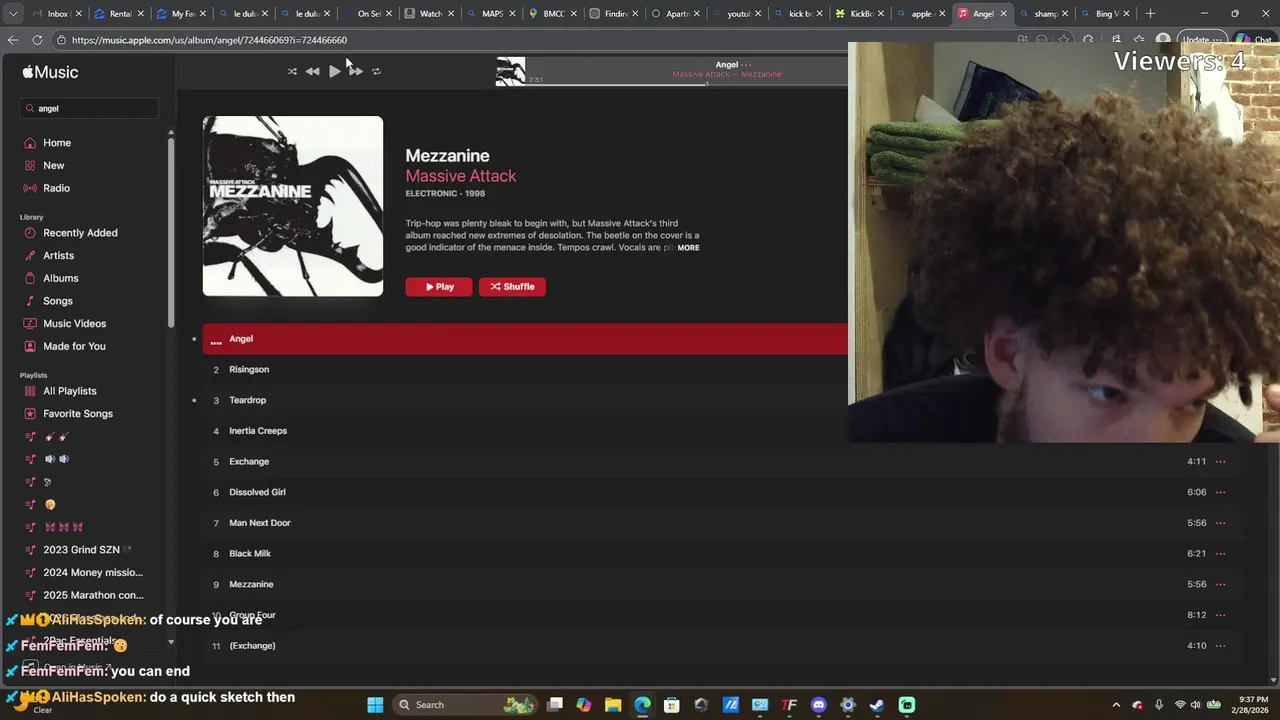
Task: Select the track Teardrop
Action: click(x=247, y=400)
